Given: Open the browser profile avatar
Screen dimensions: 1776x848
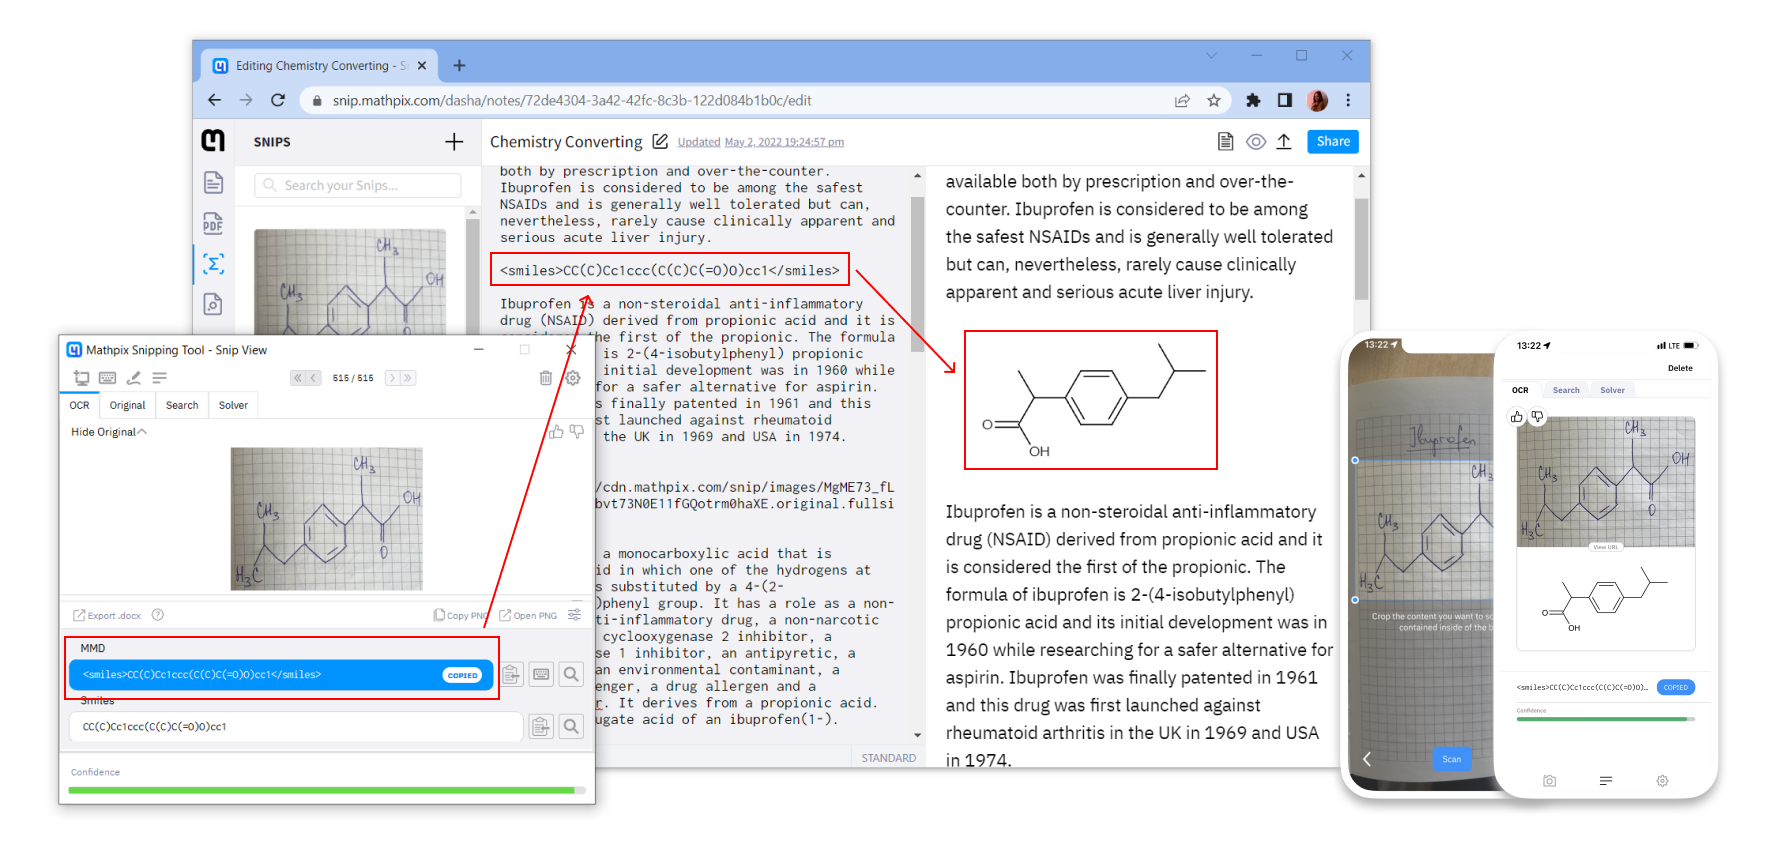Looking at the screenshot, I should click(1318, 100).
